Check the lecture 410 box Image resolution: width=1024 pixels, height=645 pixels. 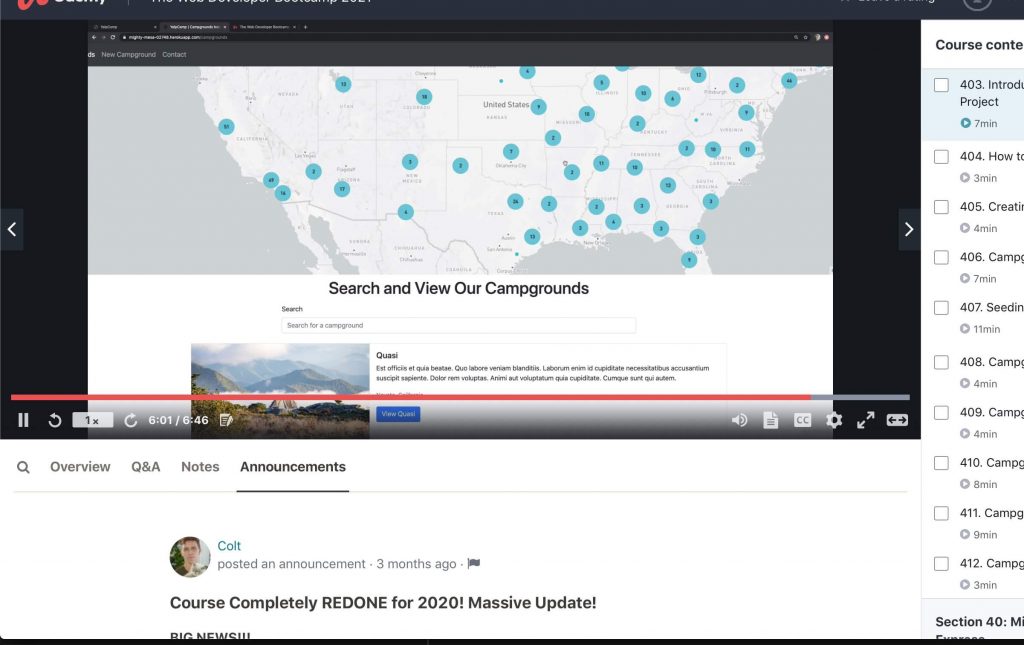tap(941, 463)
